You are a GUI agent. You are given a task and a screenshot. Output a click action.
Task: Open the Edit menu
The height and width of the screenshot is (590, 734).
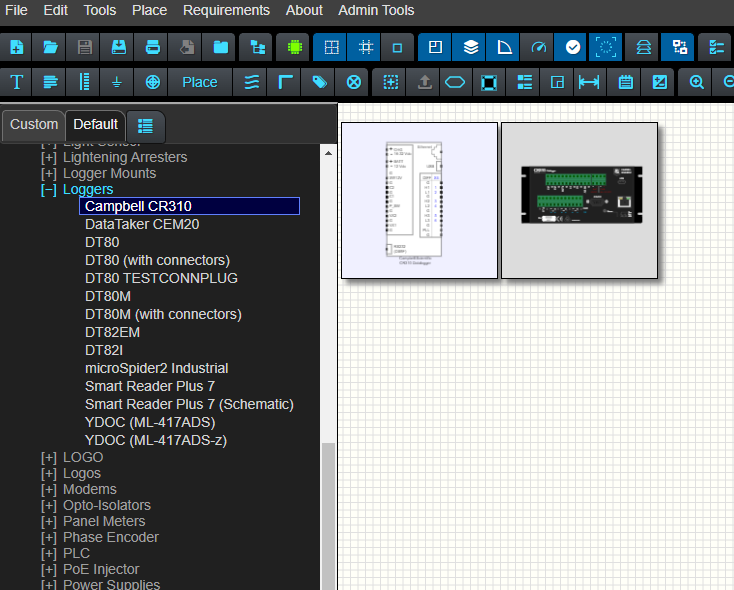point(56,10)
